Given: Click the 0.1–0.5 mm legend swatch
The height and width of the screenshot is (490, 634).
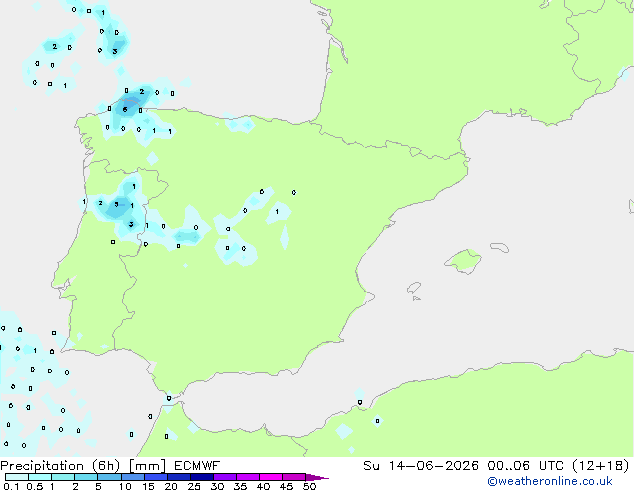Looking at the screenshot, I should 17,477.
